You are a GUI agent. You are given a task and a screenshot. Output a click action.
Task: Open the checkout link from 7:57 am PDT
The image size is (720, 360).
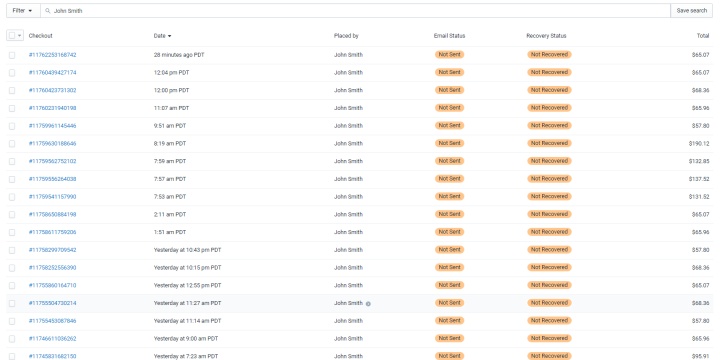[52, 179]
